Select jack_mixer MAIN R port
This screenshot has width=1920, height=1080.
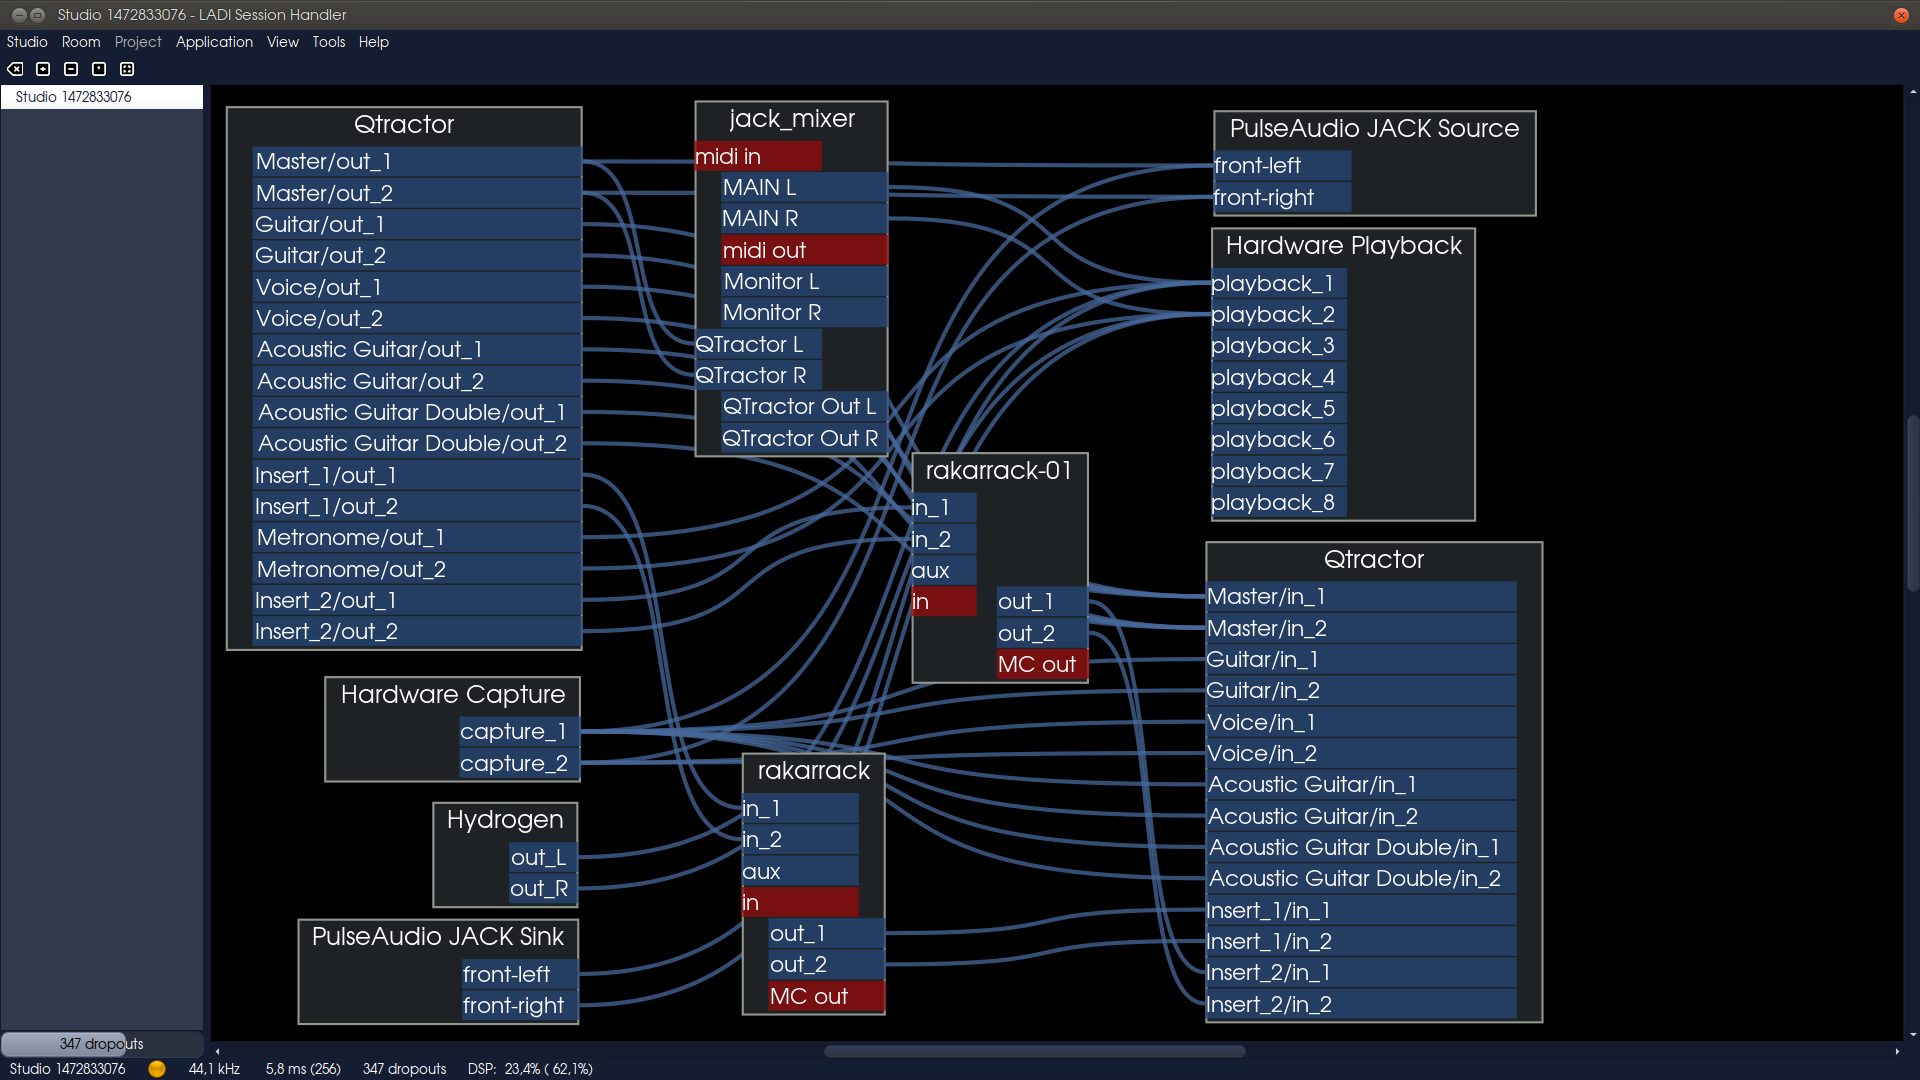[x=804, y=219]
